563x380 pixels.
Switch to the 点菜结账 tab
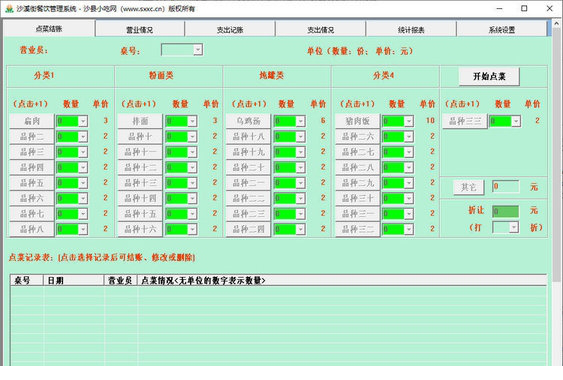pyautogui.click(x=49, y=29)
